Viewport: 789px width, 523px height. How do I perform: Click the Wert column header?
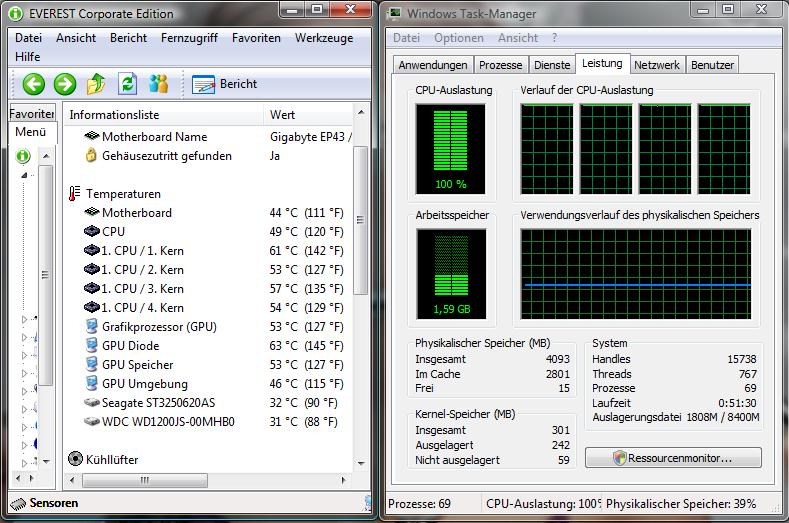[308, 115]
